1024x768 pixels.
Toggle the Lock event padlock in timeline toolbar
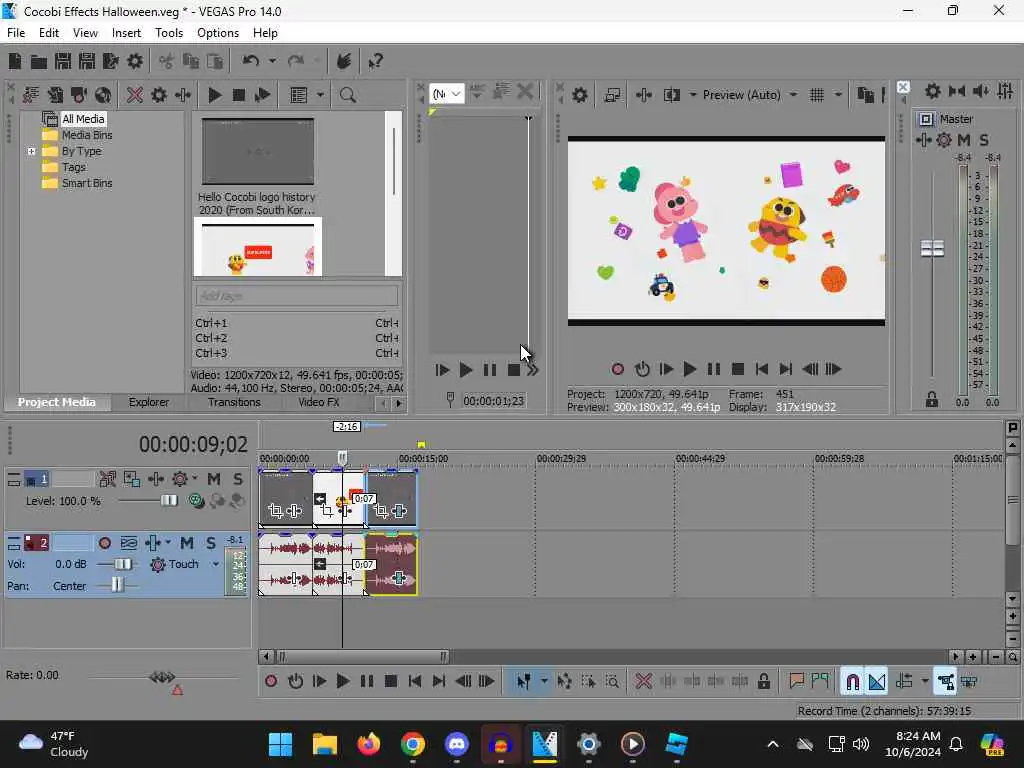(763, 682)
